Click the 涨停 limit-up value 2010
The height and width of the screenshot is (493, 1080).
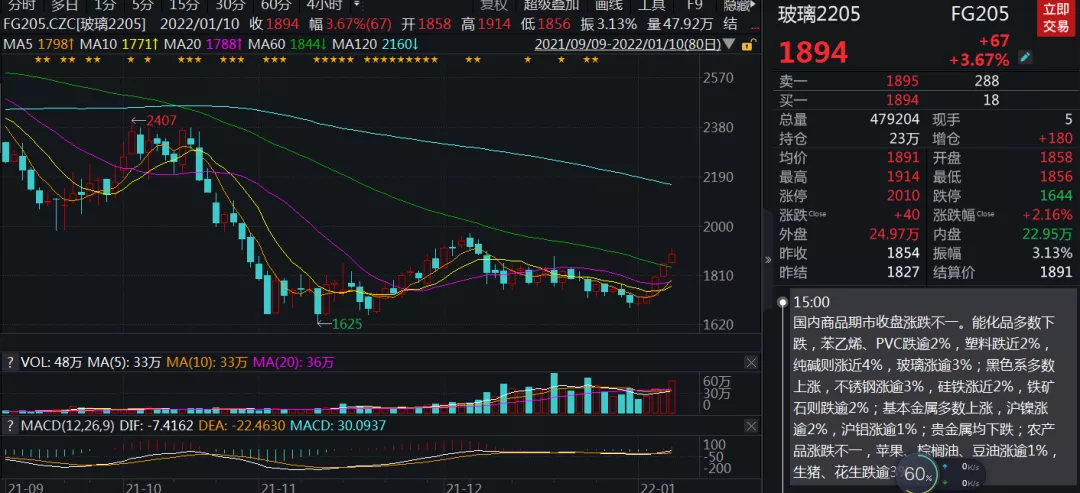[x=902, y=195]
